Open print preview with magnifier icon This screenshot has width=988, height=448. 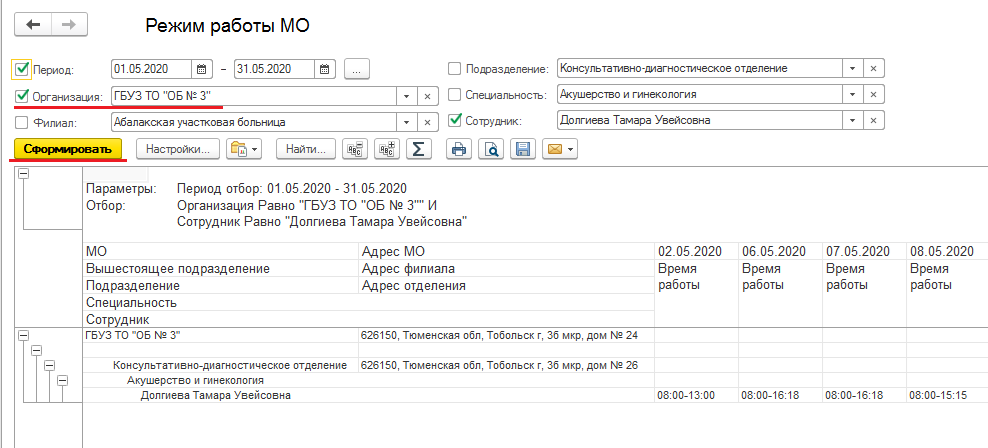point(490,149)
